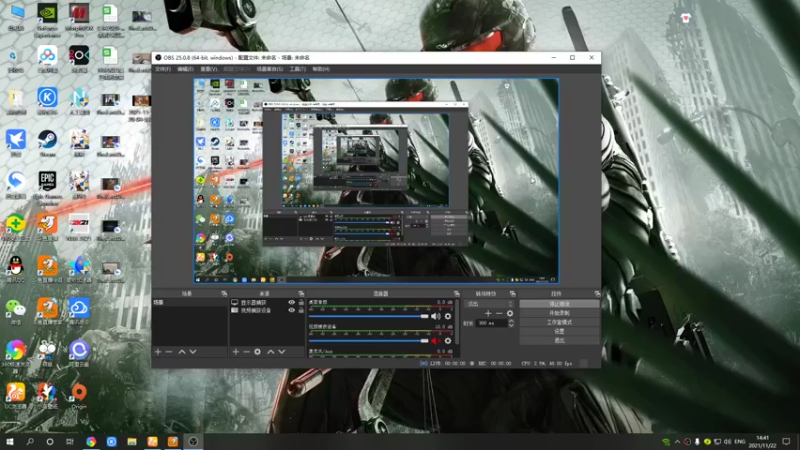This screenshot has width=800, height=450.
Task: Select the 显示器捕获 source row
Action: click(x=267, y=303)
